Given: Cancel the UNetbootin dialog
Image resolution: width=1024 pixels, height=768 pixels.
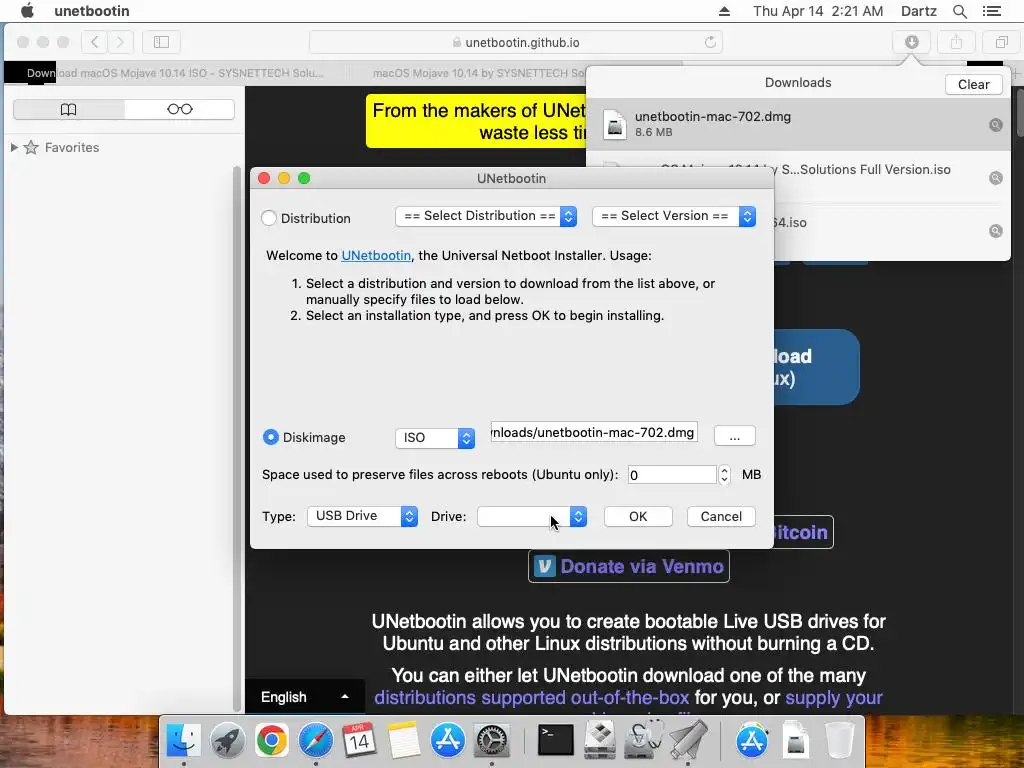Looking at the screenshot, I should (721, 517).
